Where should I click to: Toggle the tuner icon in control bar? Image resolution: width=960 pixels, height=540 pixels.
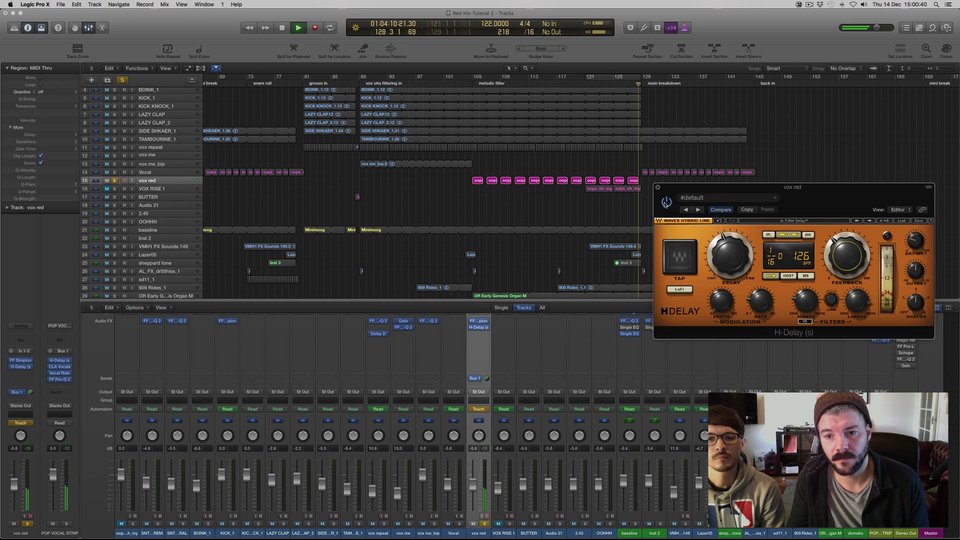pyautogui.click(x=643, y=28)
